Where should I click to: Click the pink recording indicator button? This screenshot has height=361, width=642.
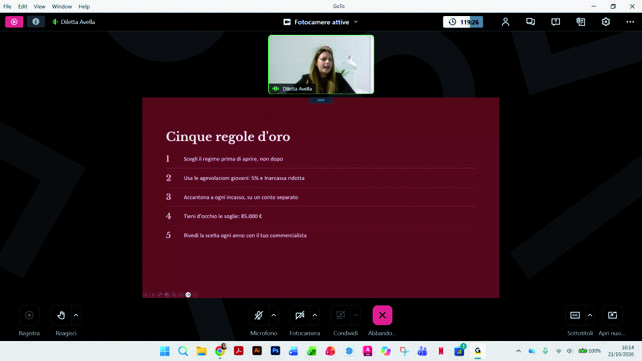point(14,22)
